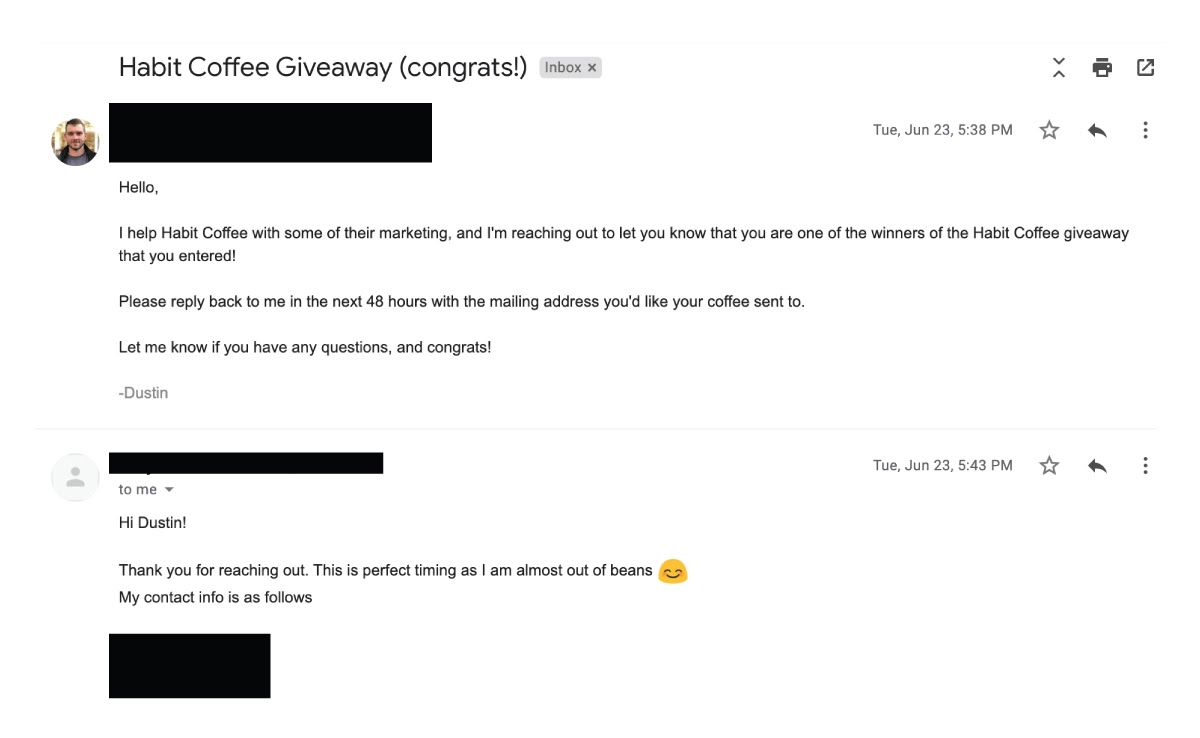This screenshot has width=1200, height=738.
Task: Open more options for the 5:38 PM message
Action: tap(1145, 130)
